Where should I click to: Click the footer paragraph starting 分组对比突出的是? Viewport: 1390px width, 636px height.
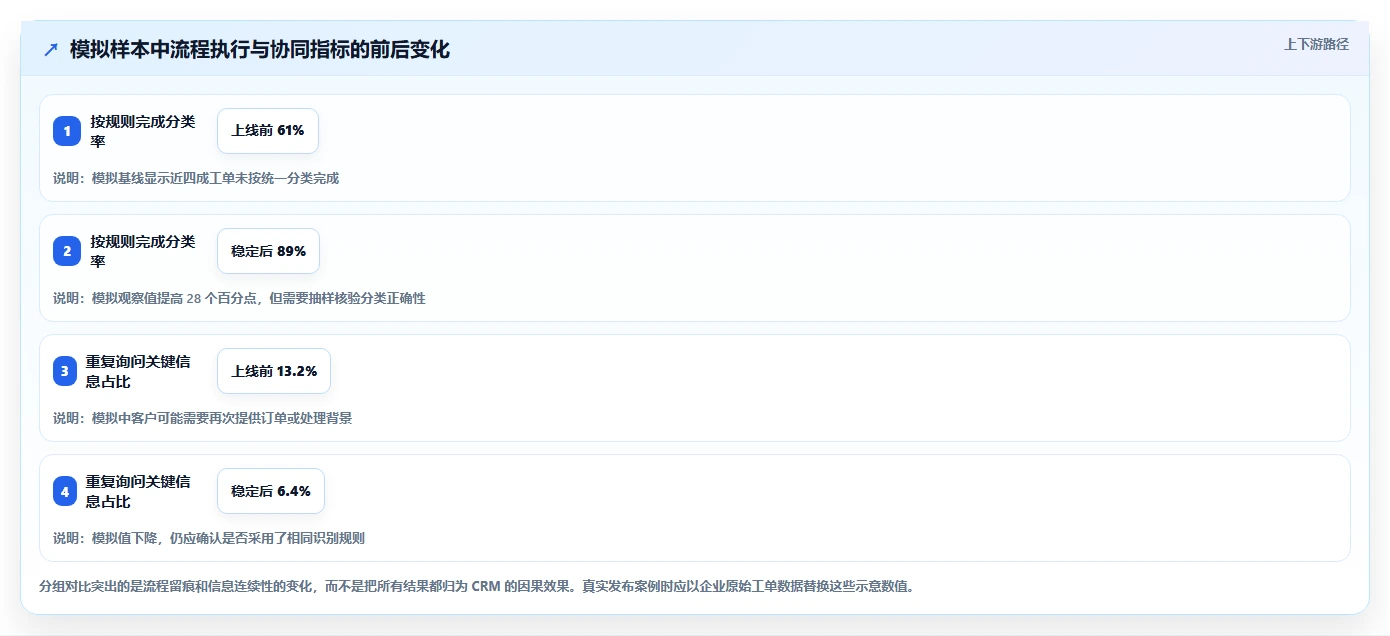476,586
